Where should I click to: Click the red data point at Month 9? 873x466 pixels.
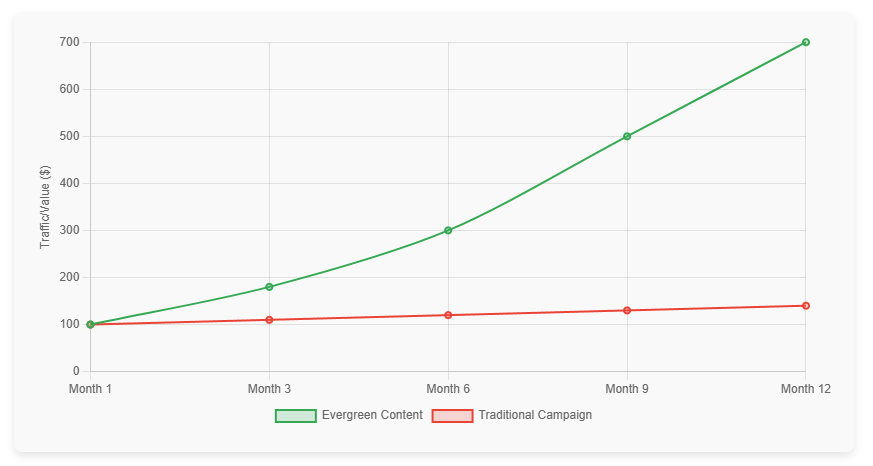click(627, 310)
